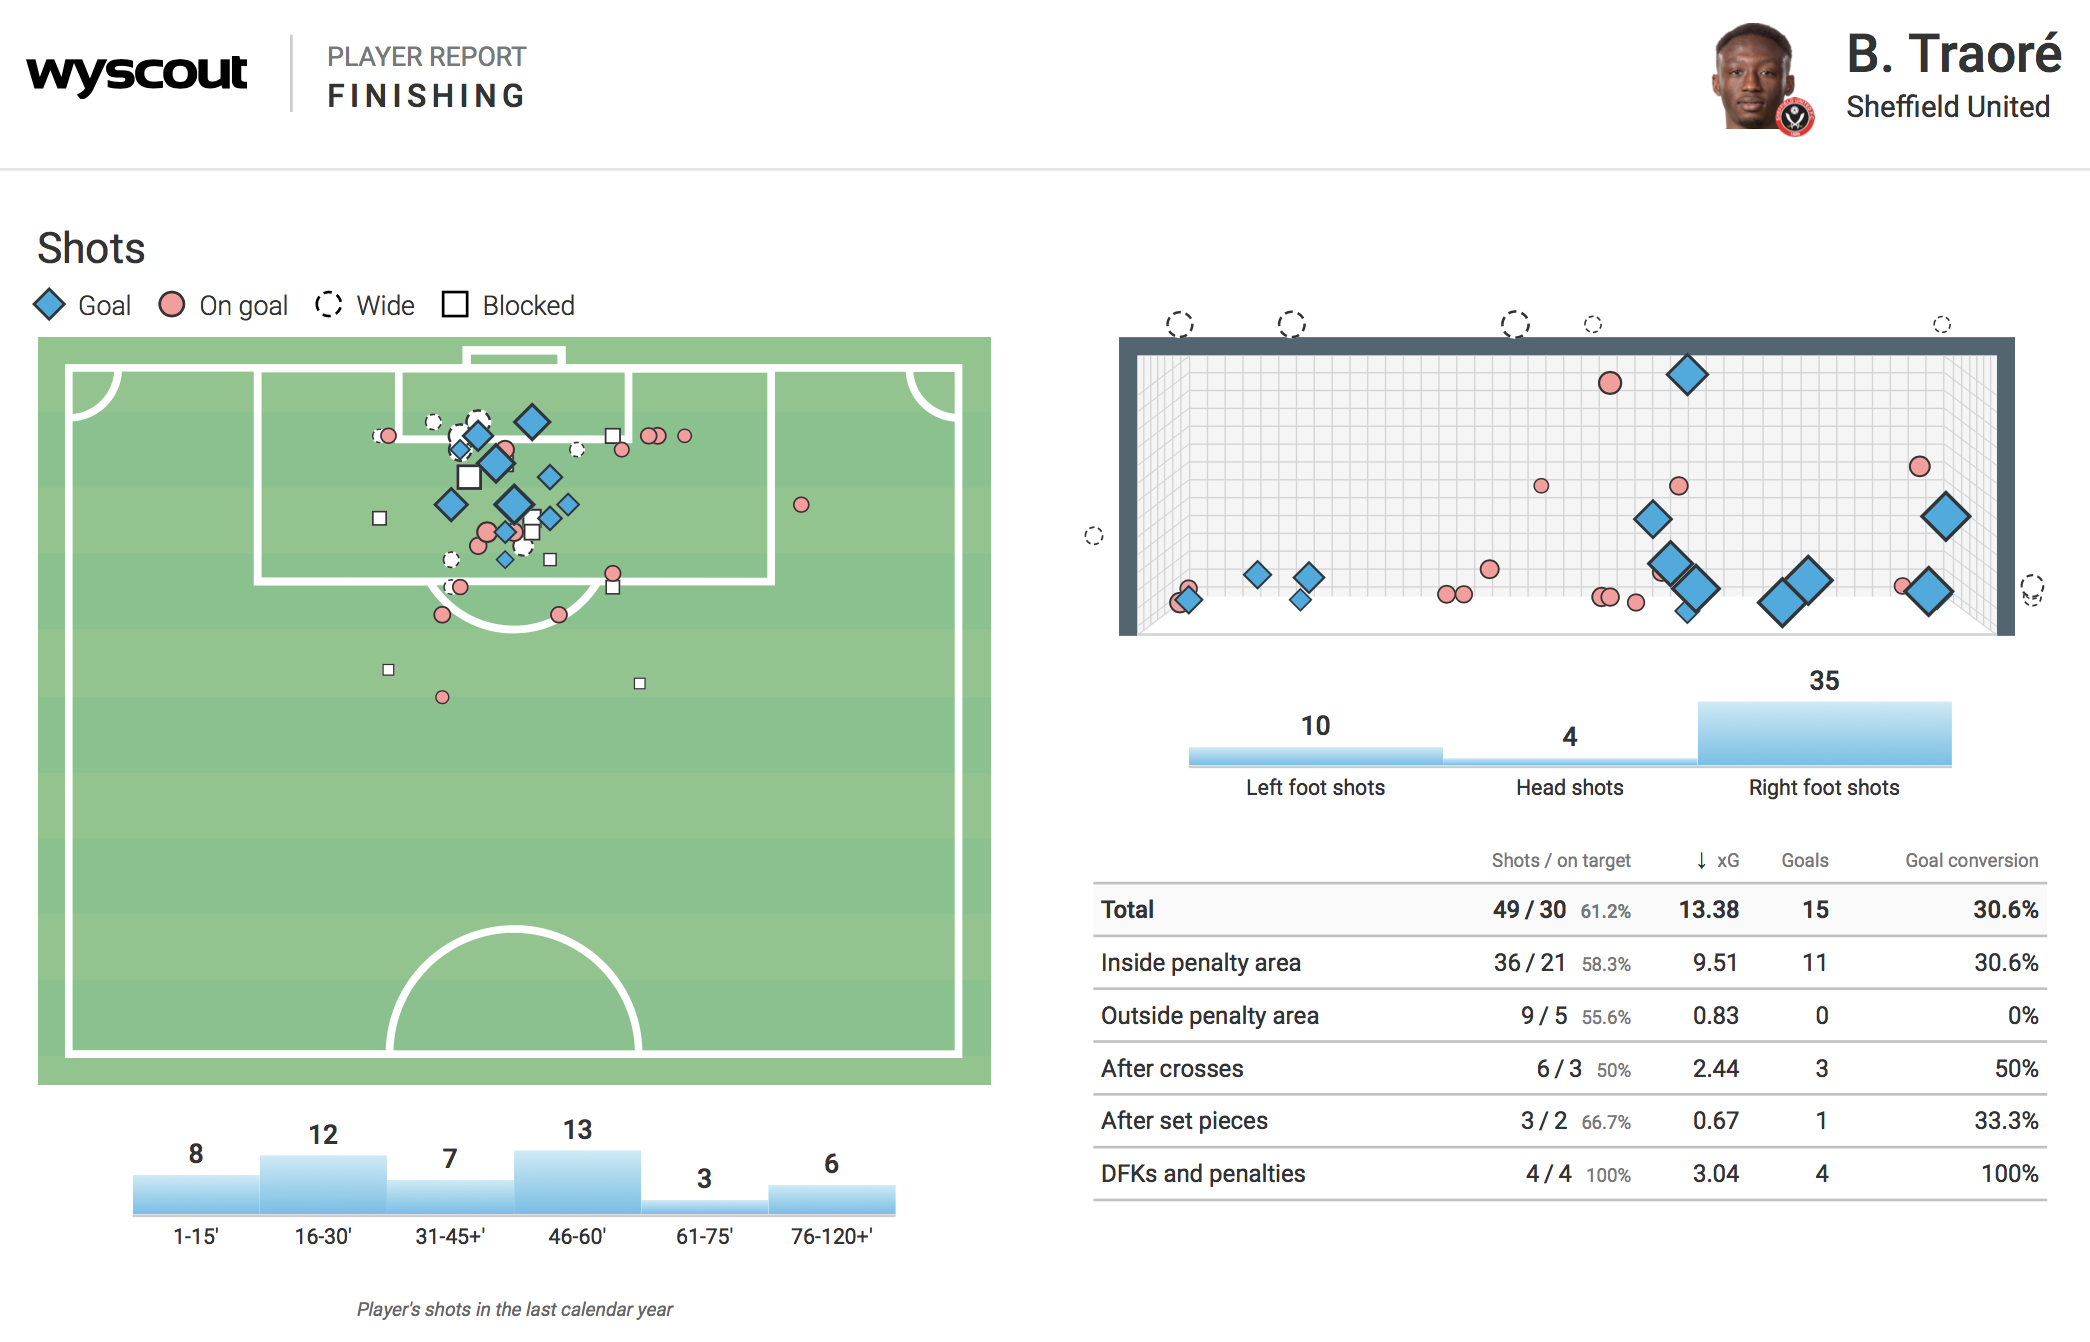Click the red On goal legend circle
Screen dimensions: 2090x1342
[172, 305]
